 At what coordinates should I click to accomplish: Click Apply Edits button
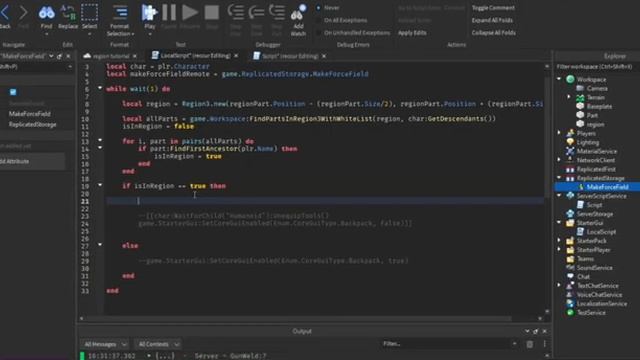(412, 33)
